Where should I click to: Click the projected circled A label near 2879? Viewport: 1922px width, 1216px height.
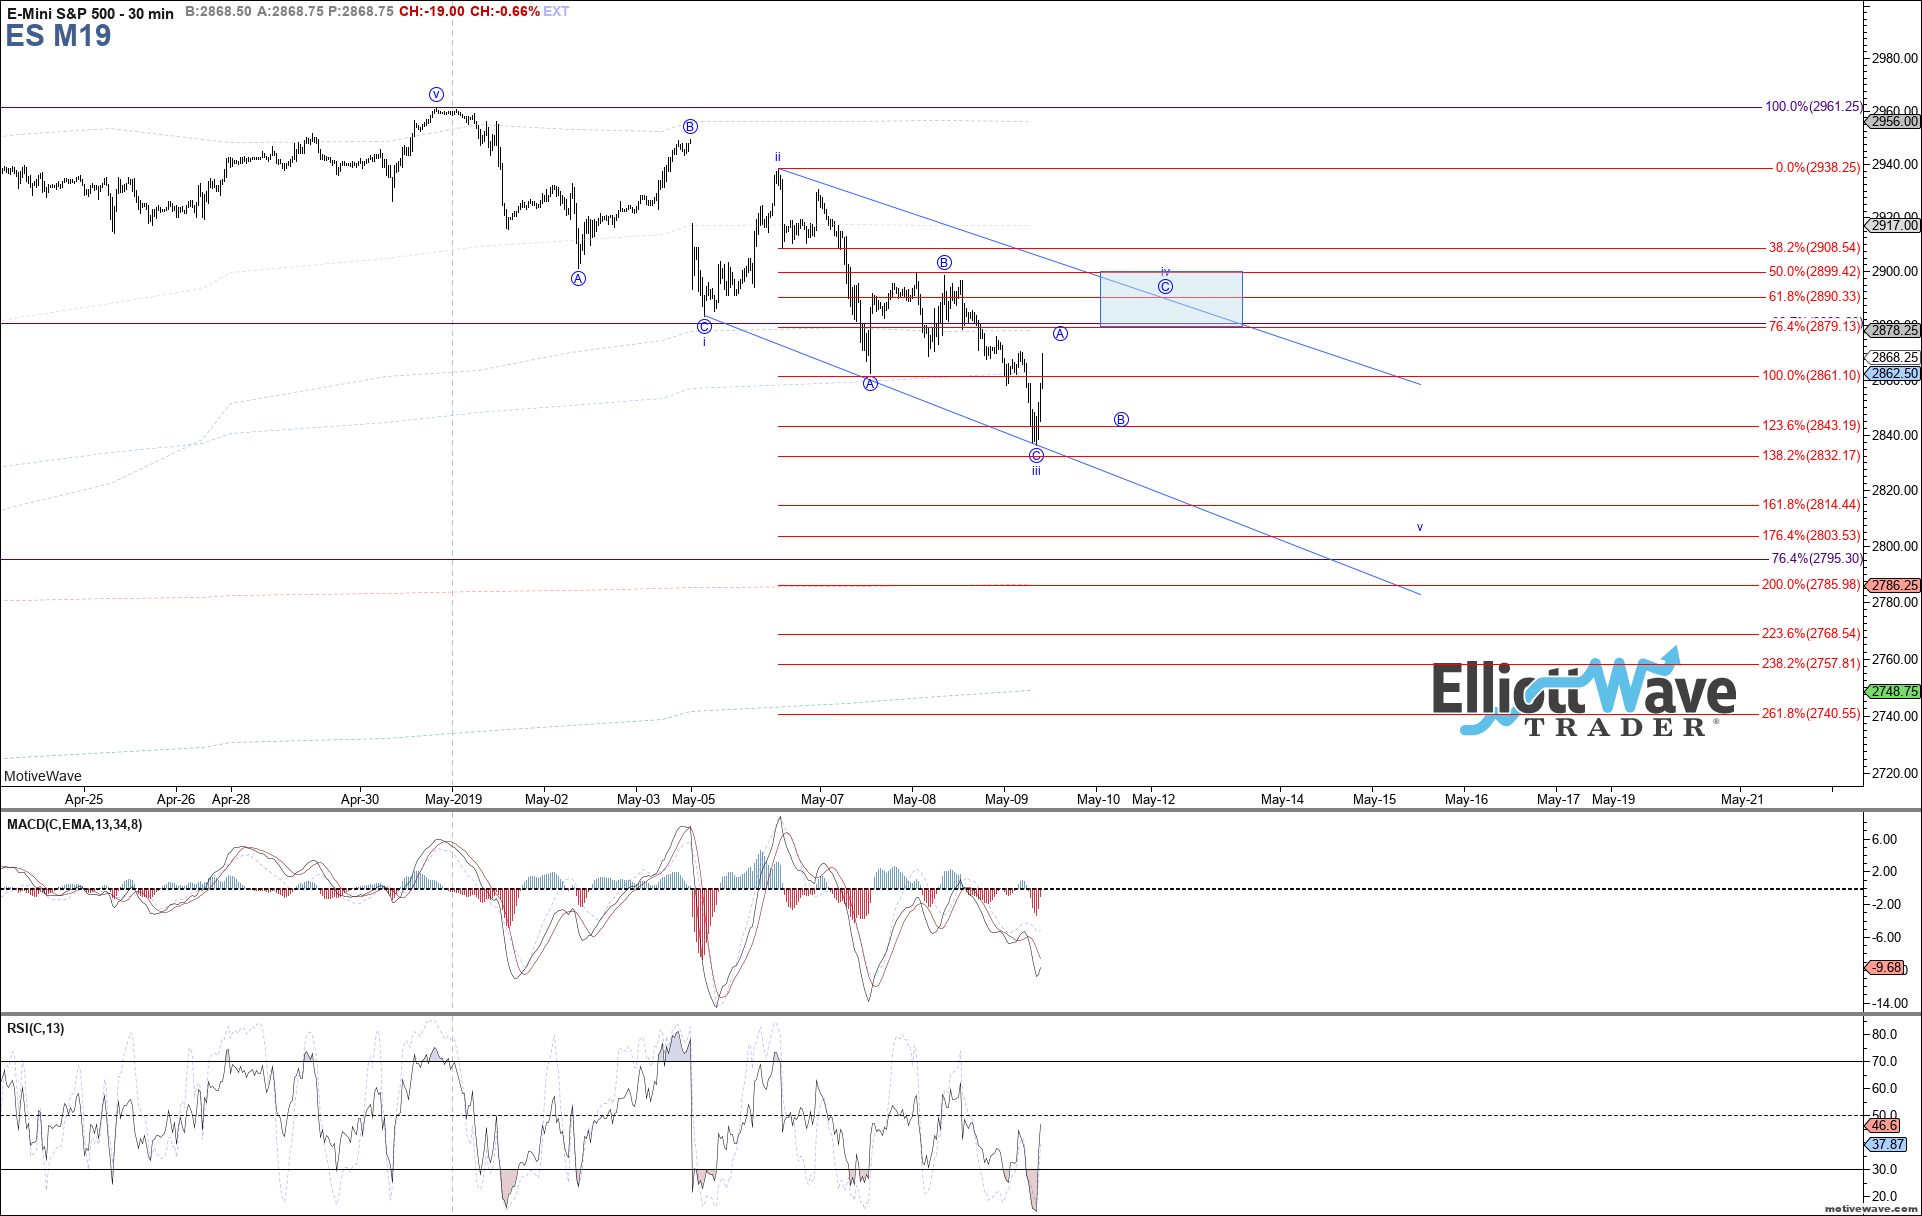click(x=1060, y=334)
